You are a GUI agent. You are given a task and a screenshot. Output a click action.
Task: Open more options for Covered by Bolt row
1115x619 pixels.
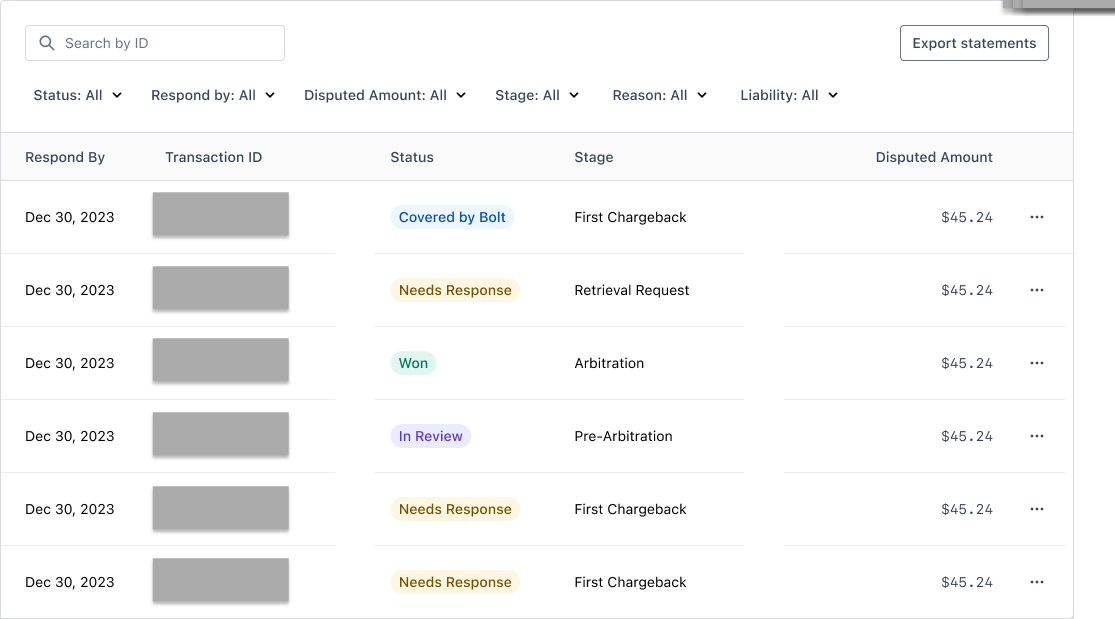tap(1037, 217)
